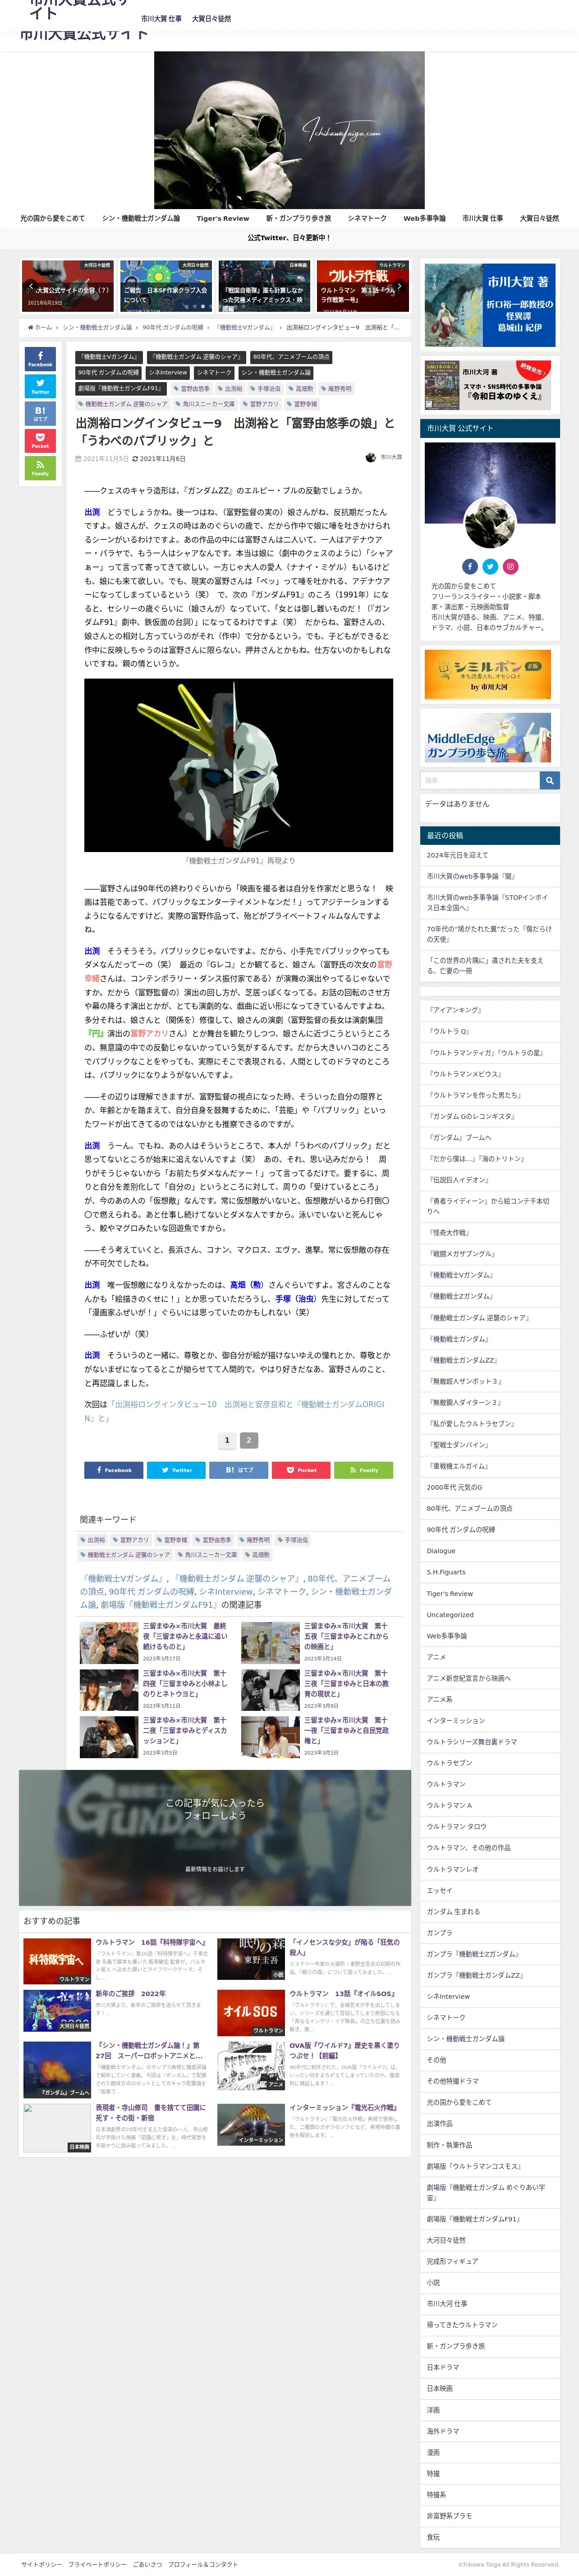The width and height of the screenshot is (579, 2576).
Task: Open author's Twitter profile circle icon
Action: pyautogui.click(x=490, y=566)
